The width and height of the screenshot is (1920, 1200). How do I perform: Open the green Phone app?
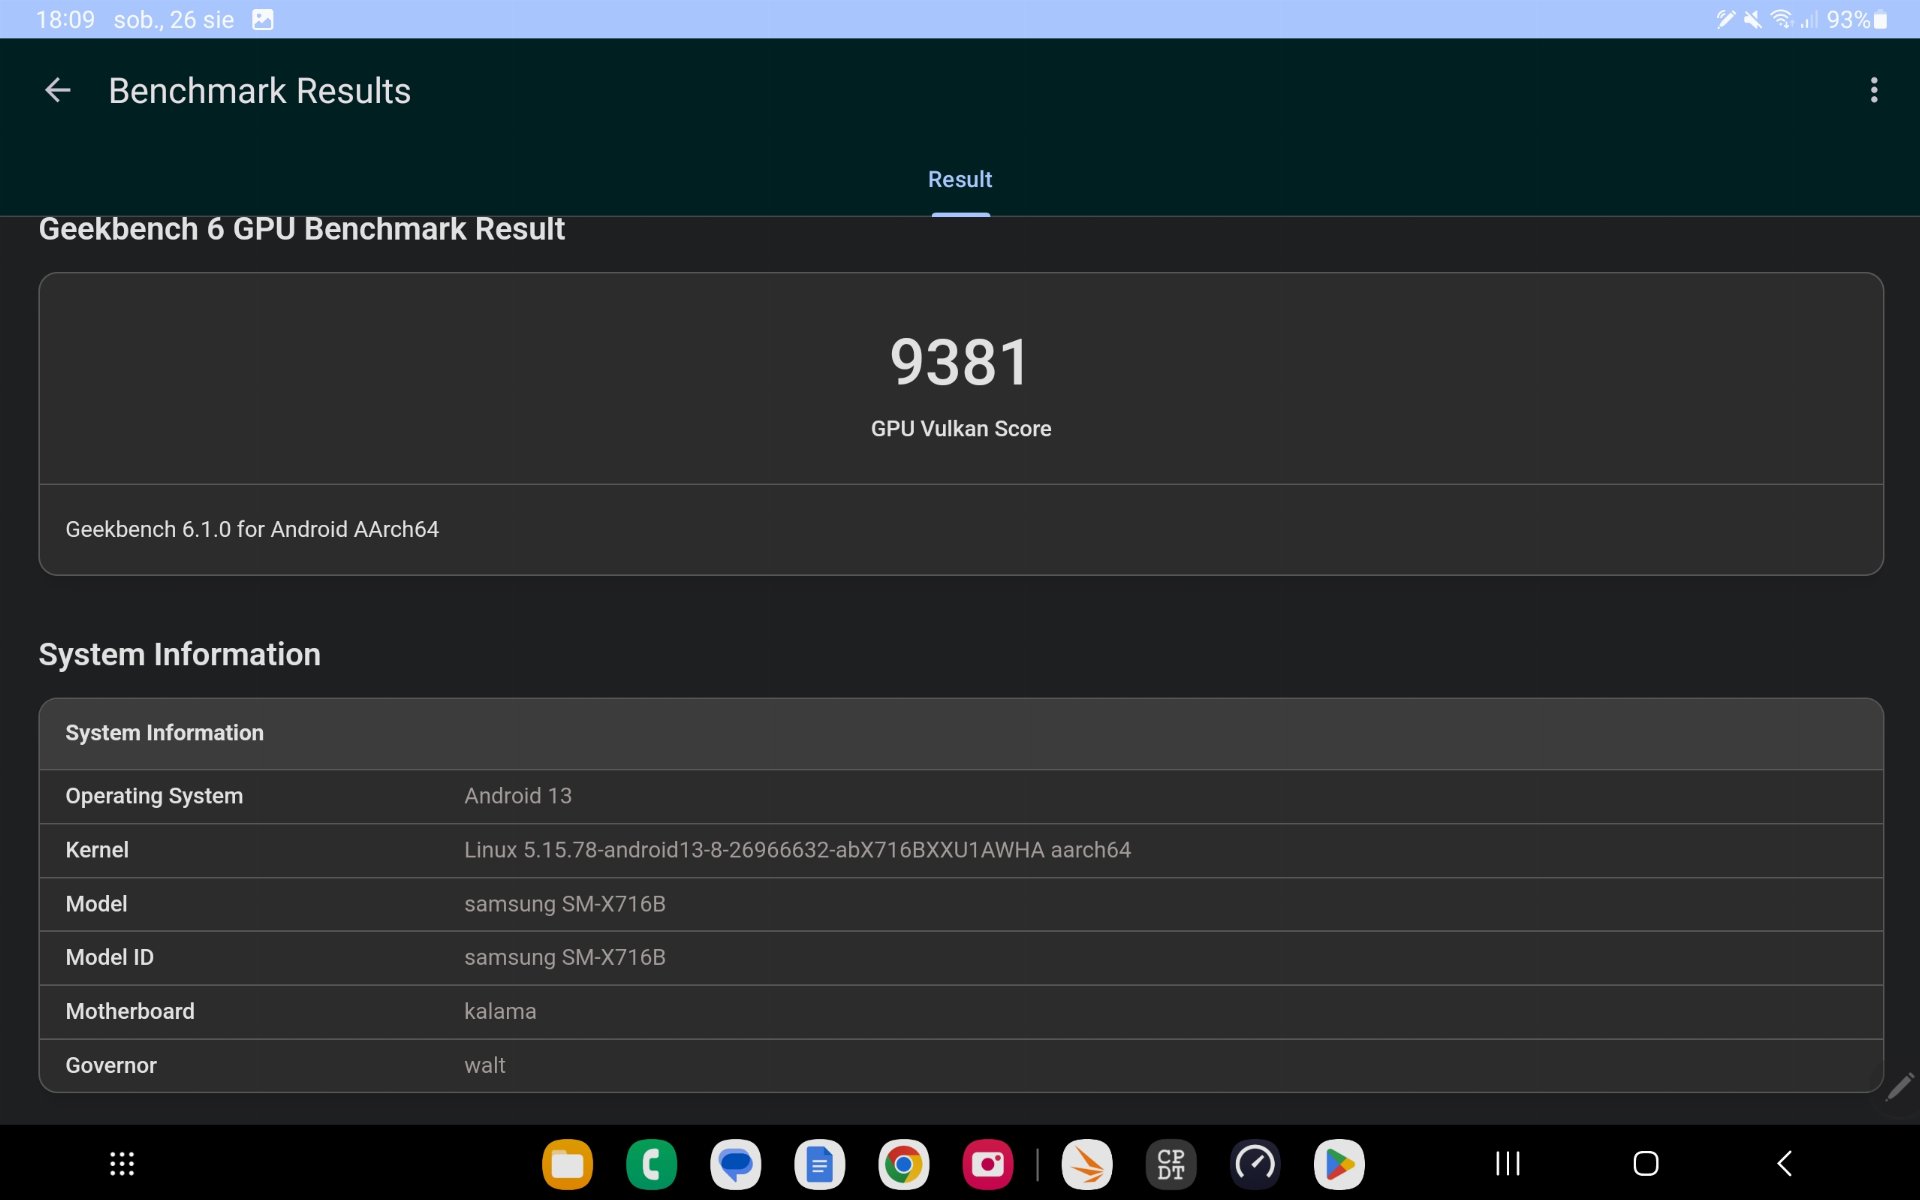click(x=651, y=1164)
